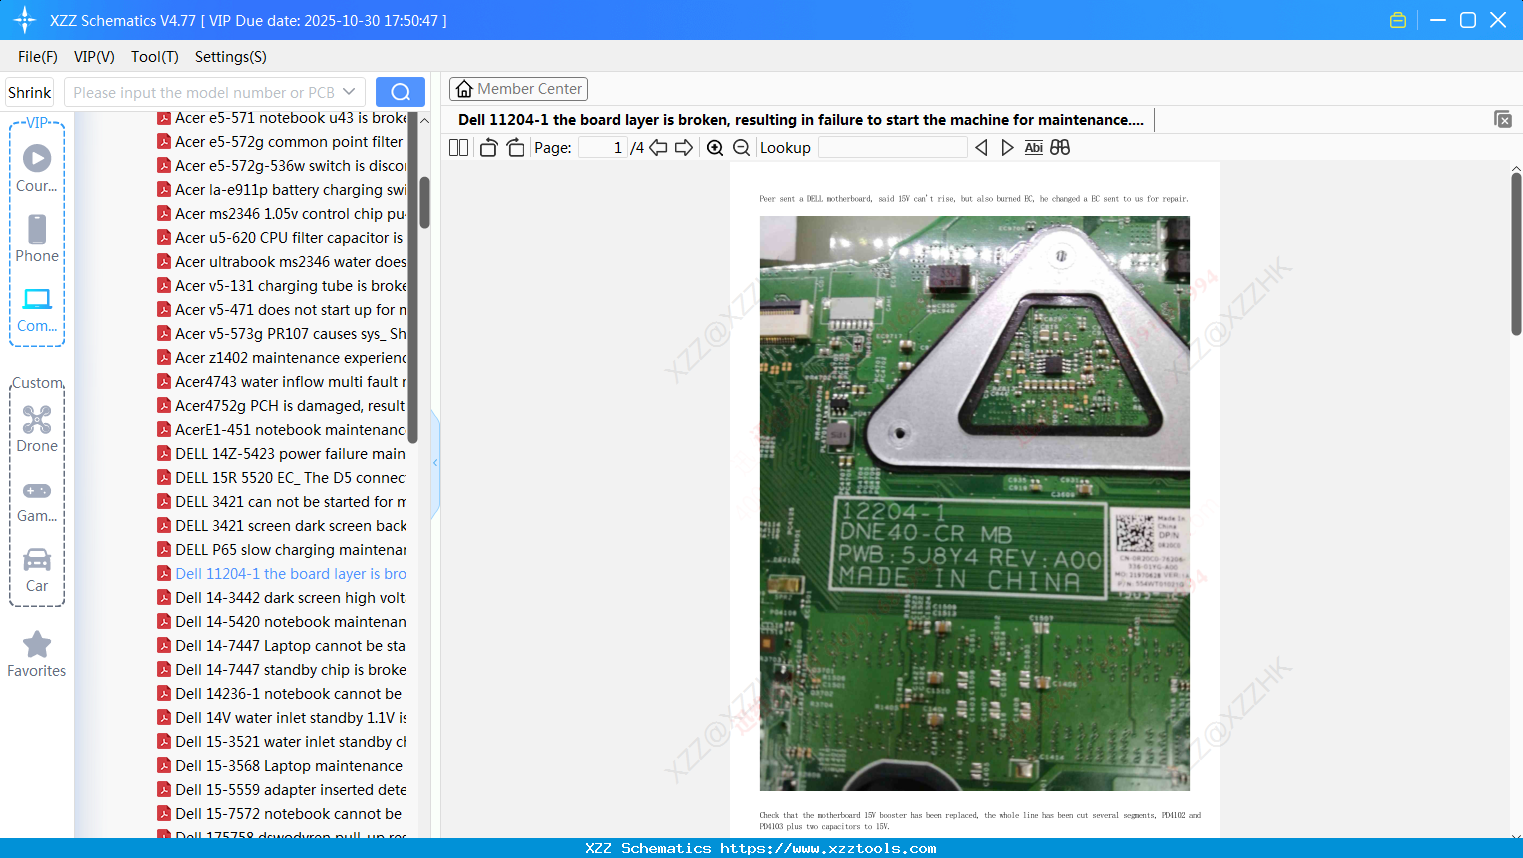The image size is (1523, 858).
Task: Click the motherboard photo in the document
Action: coord(975,503)
